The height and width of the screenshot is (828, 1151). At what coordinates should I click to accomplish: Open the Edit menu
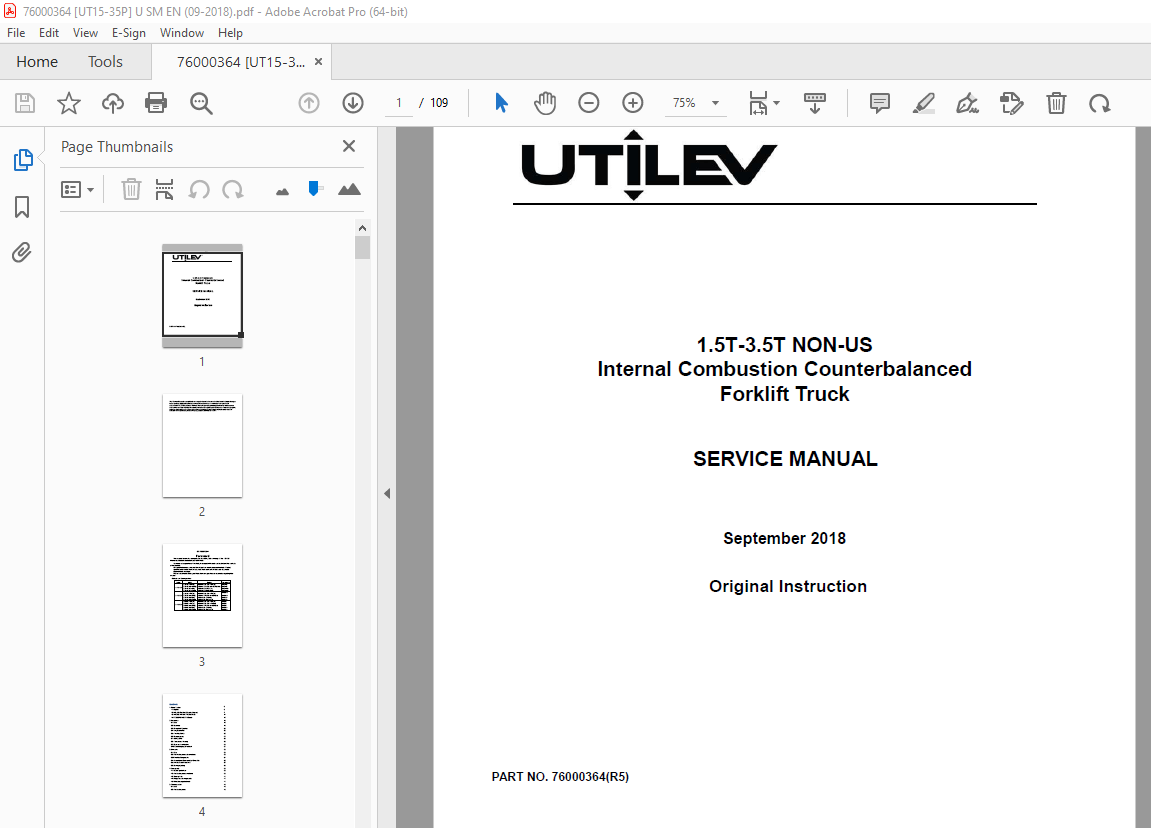tap(48, 33)
